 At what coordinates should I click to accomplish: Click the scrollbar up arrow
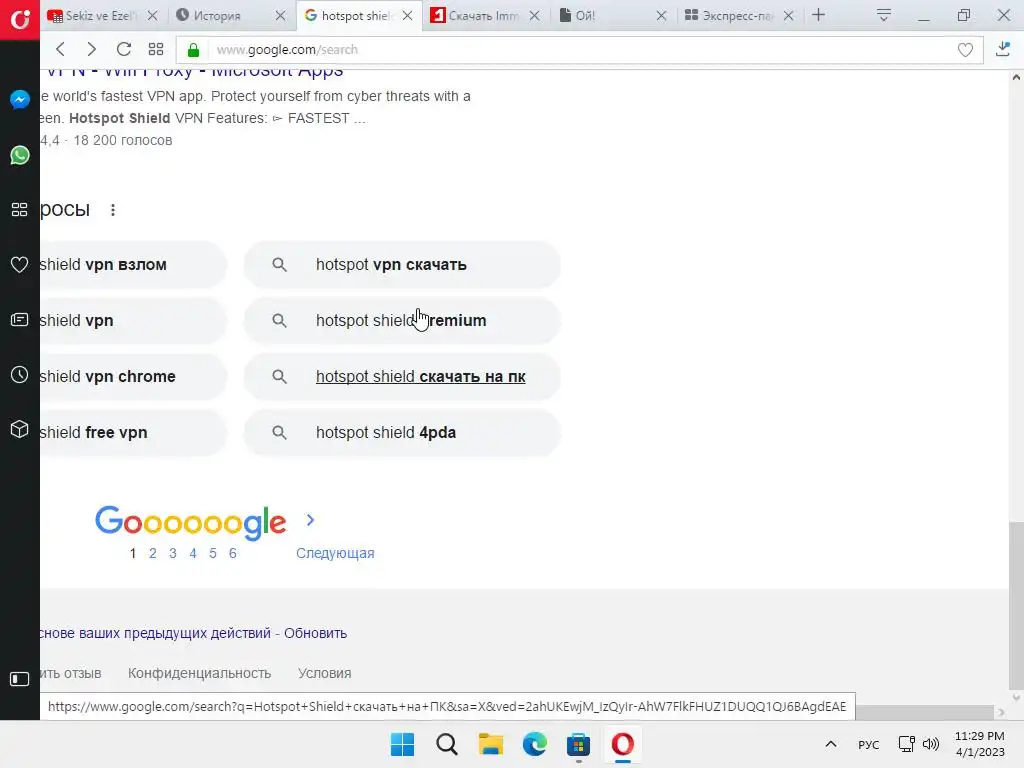coord(1016,77)
